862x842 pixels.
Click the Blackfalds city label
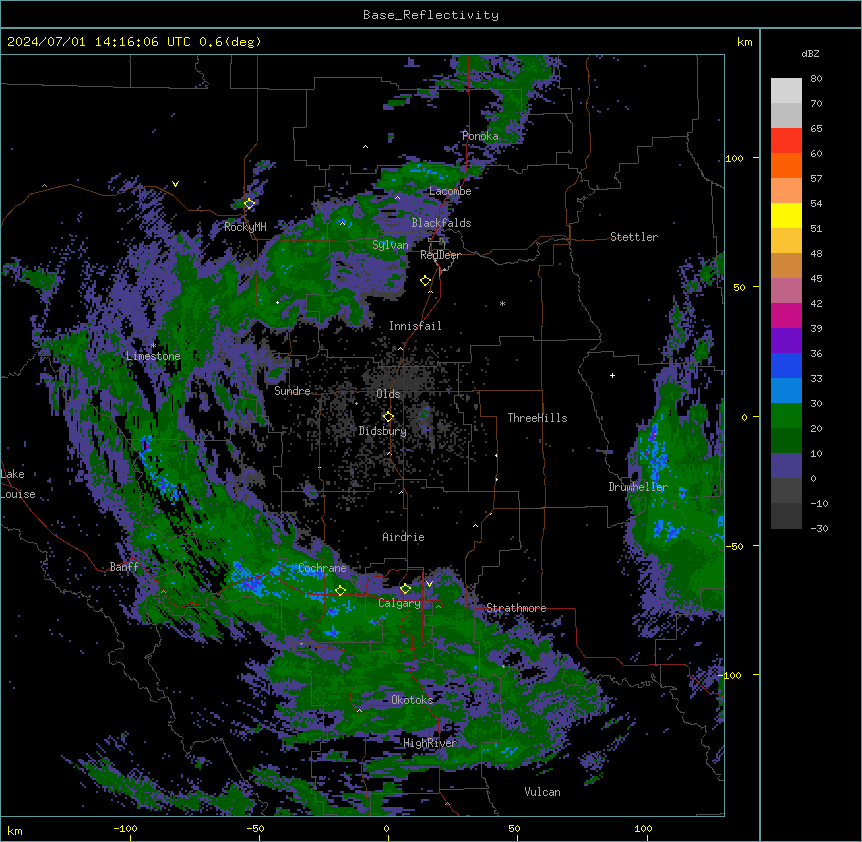tap(441, 223)
